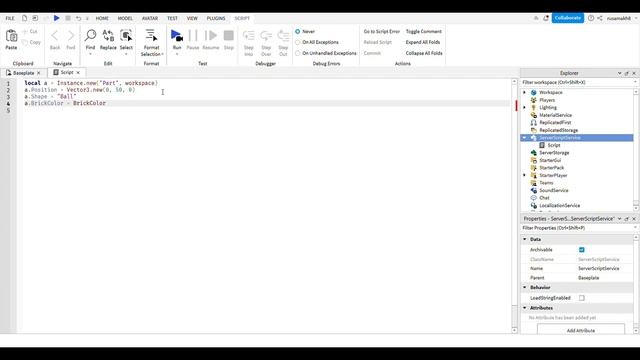Select On Unhandled Exceptions radio button
The image size is (640, 360).
pyautogui.click(x=298, y=53)
